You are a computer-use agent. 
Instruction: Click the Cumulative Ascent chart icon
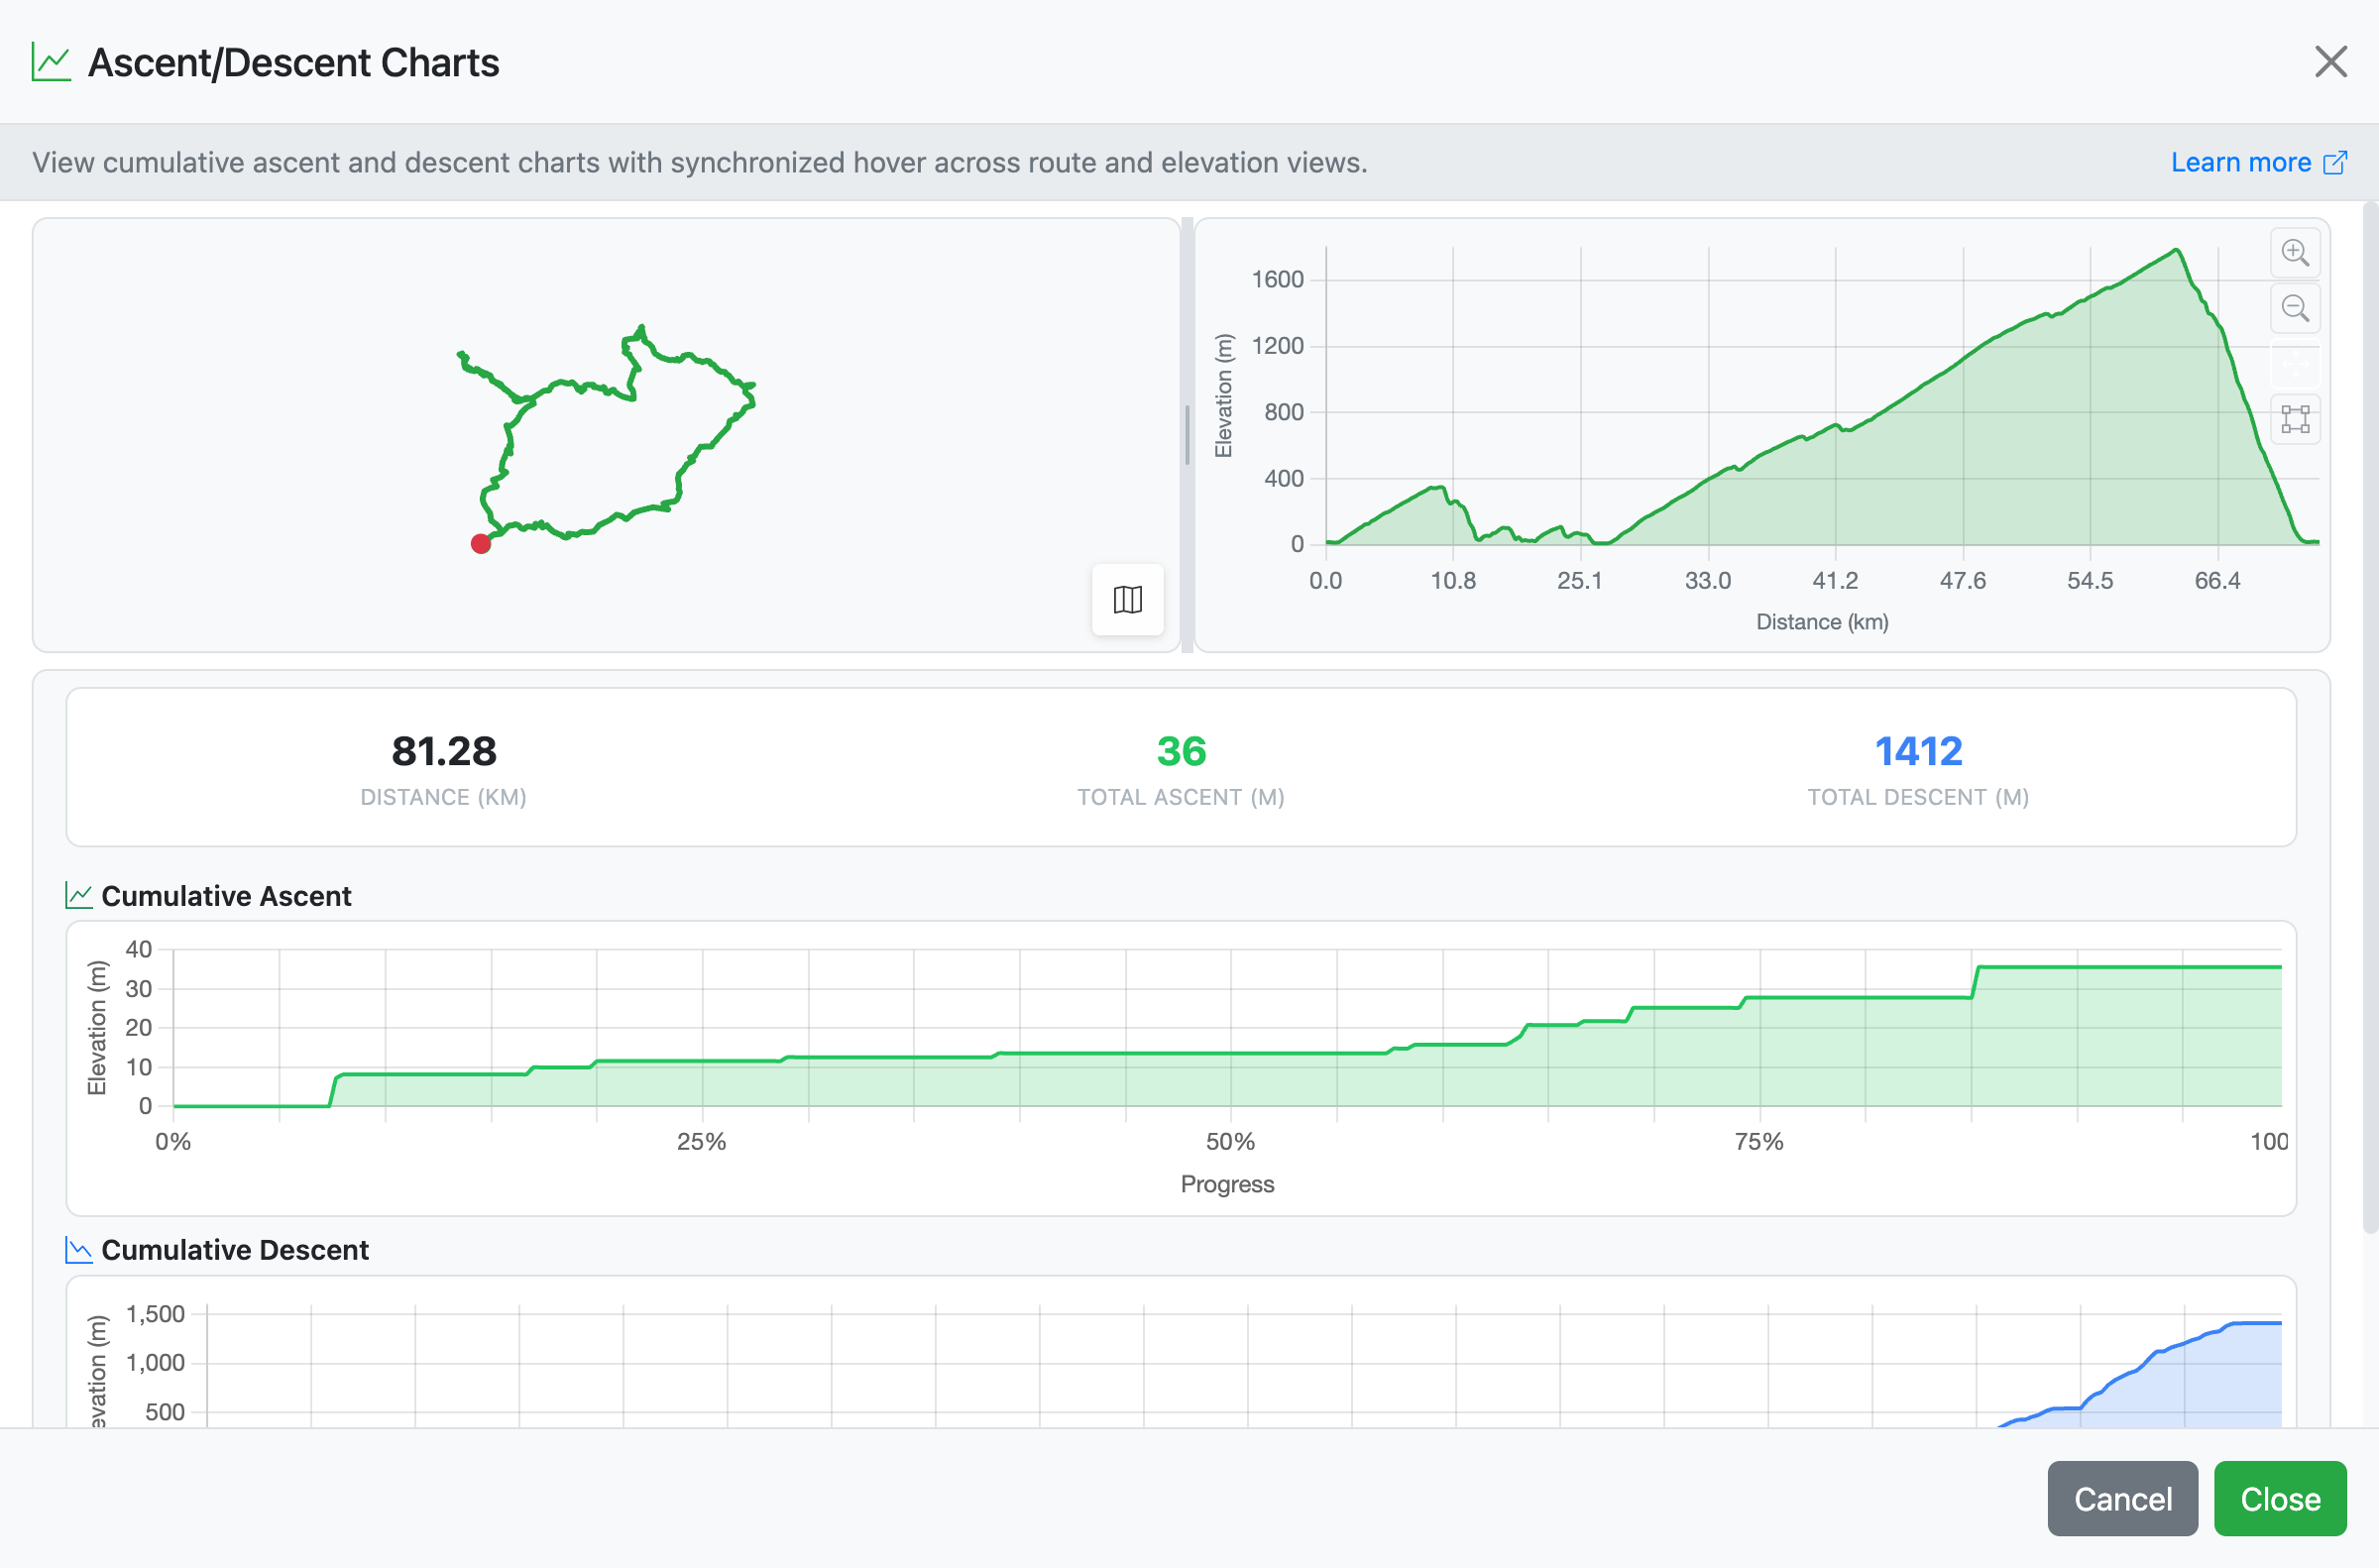[79, 895]
